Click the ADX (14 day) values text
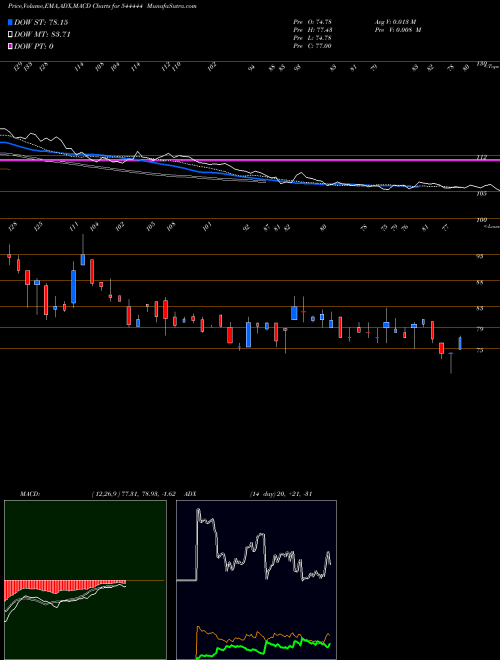This screenshot has width=500, height=660. pos(280,494)
